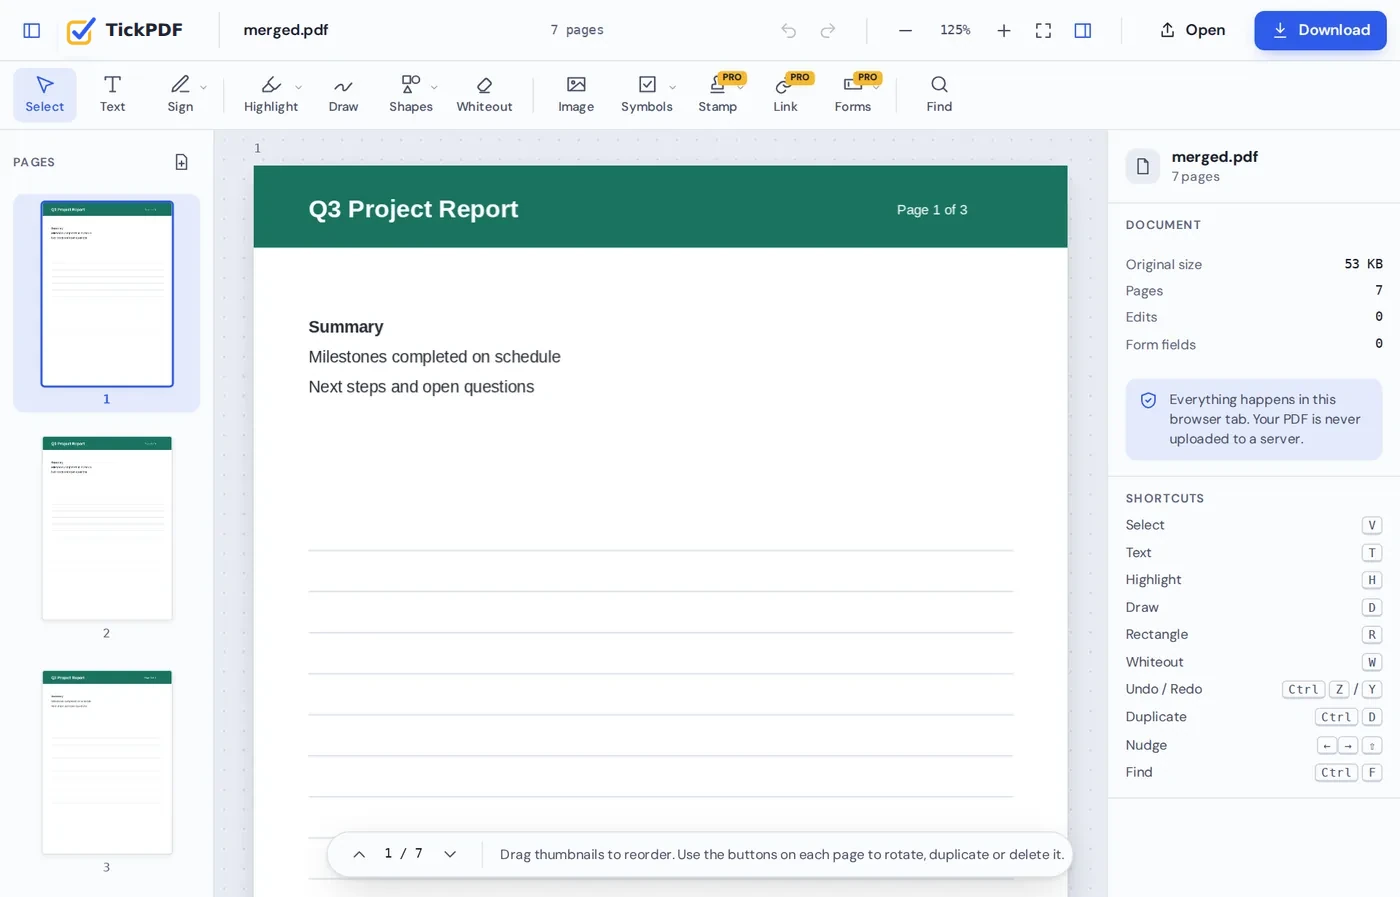This screenshot has width=1400, height=897.
Task: Open the Stamp PRO tool
Action: (x=718, y=95)
